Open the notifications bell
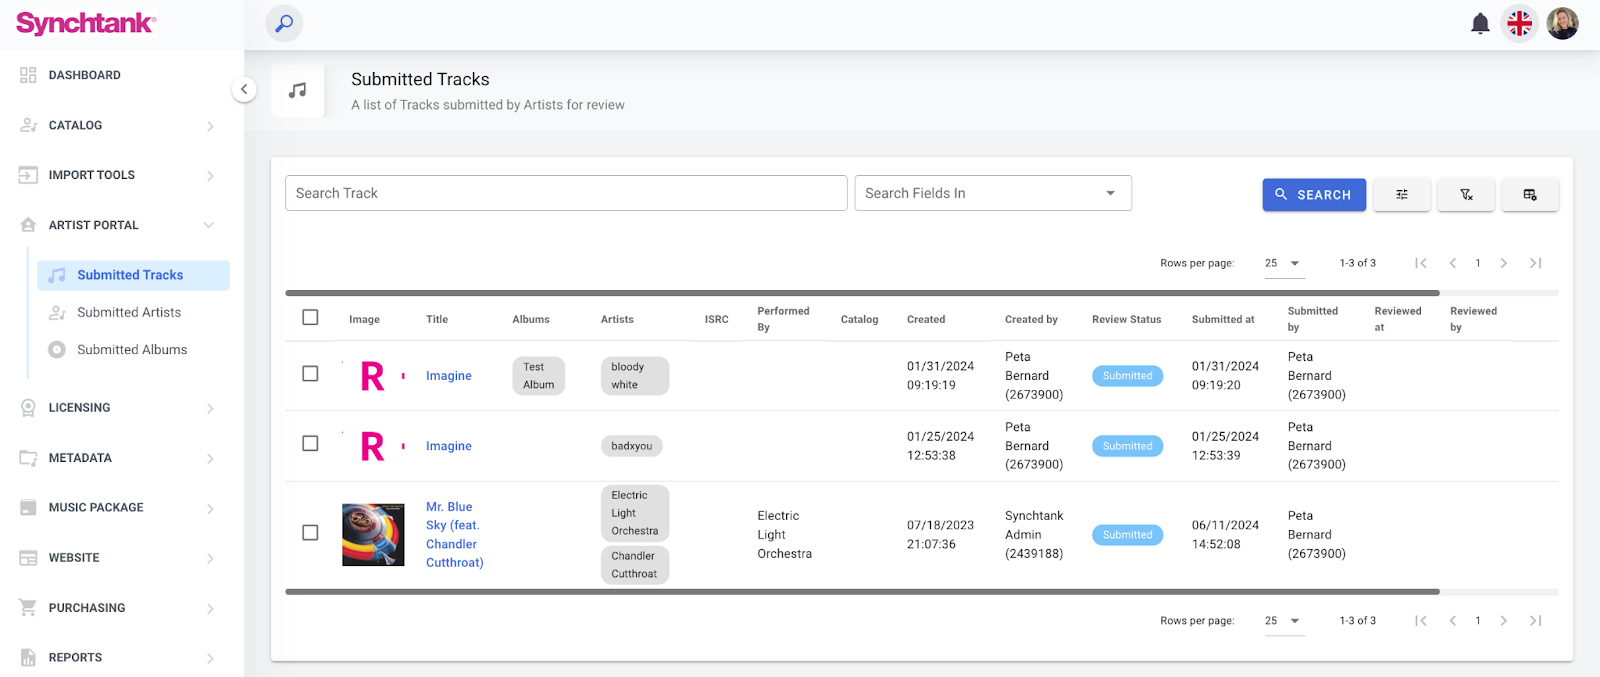Viewport: 1600px width, 677px height. [1480, 24]
